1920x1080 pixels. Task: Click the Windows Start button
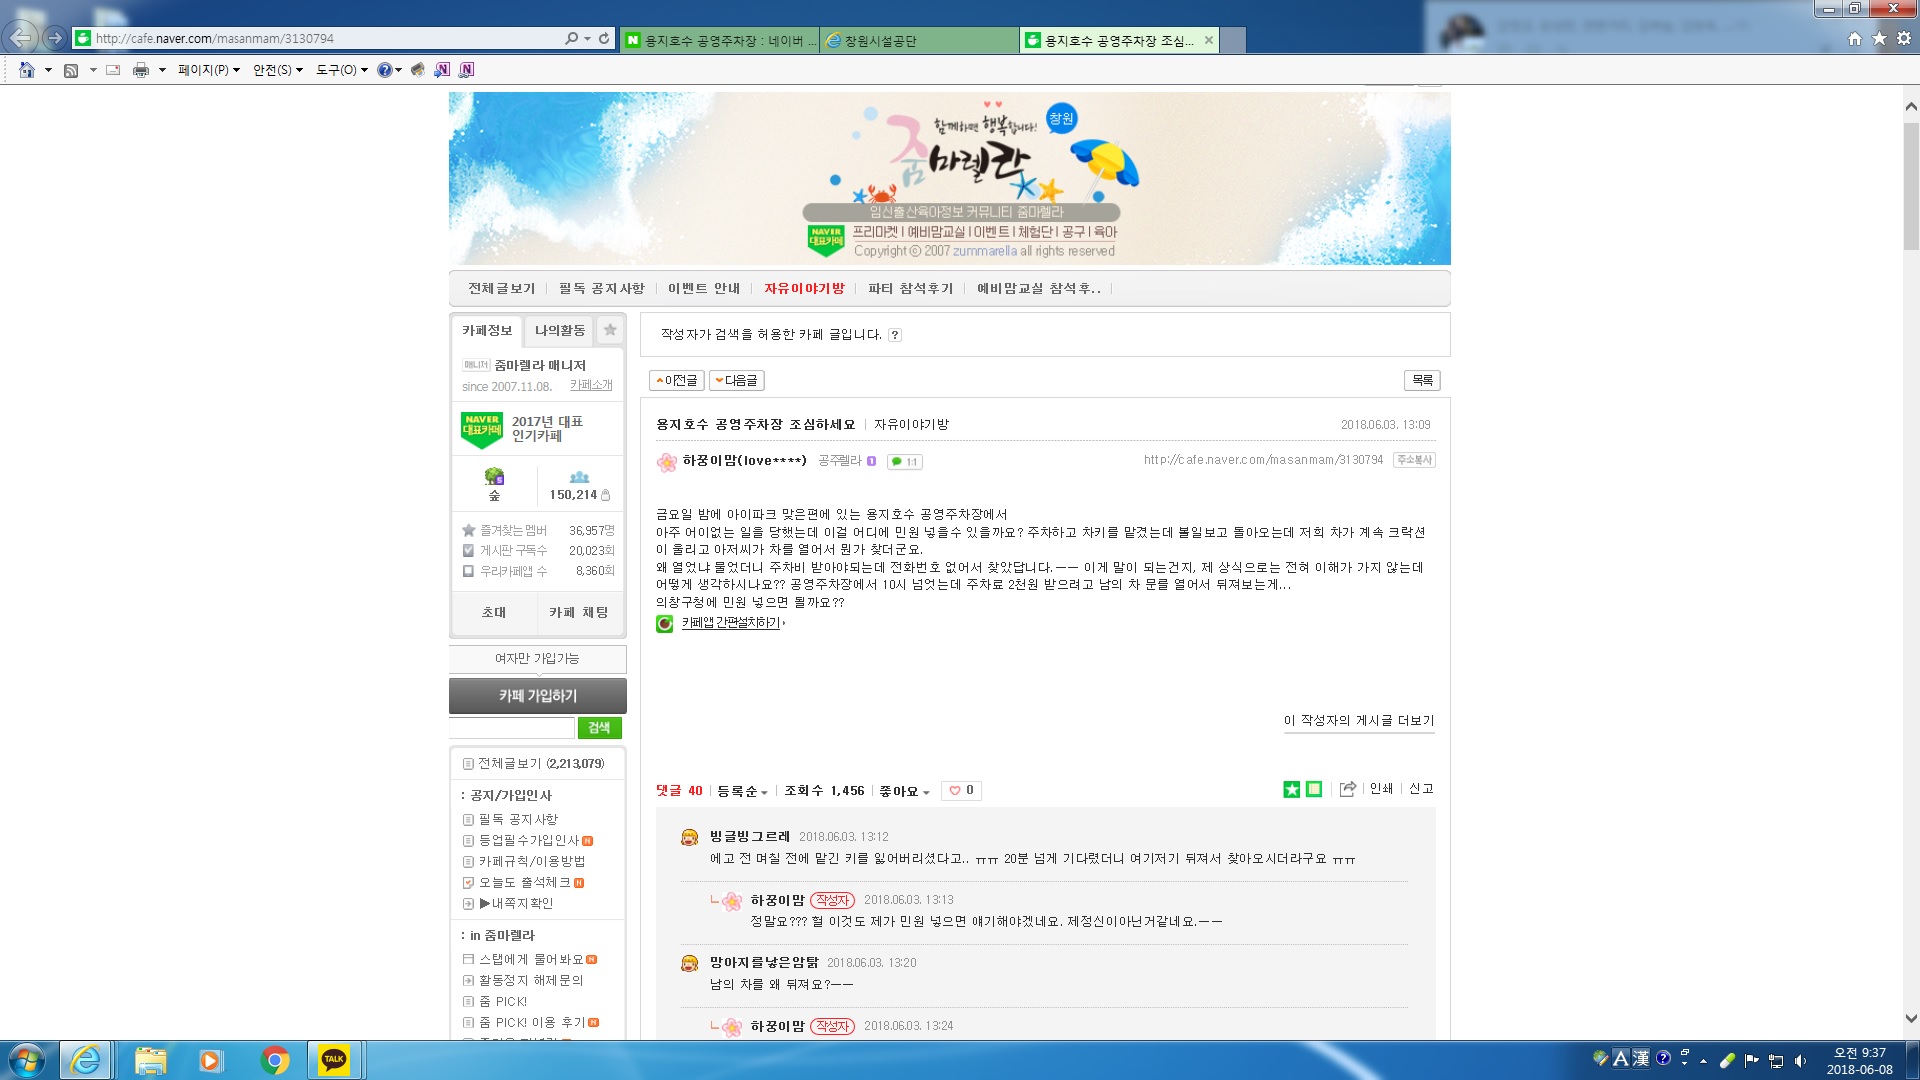coord(26,1060)
